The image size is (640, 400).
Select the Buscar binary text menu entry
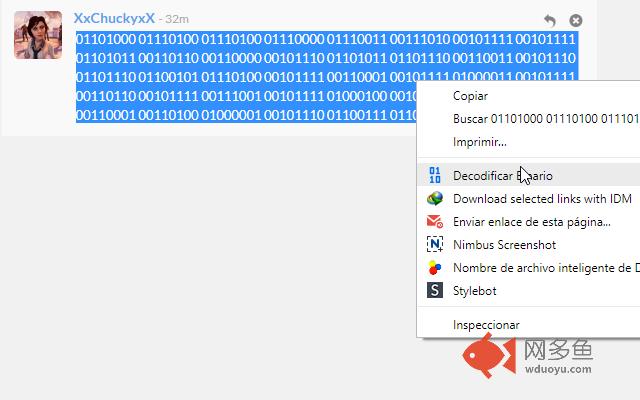[x=529, y=119]
